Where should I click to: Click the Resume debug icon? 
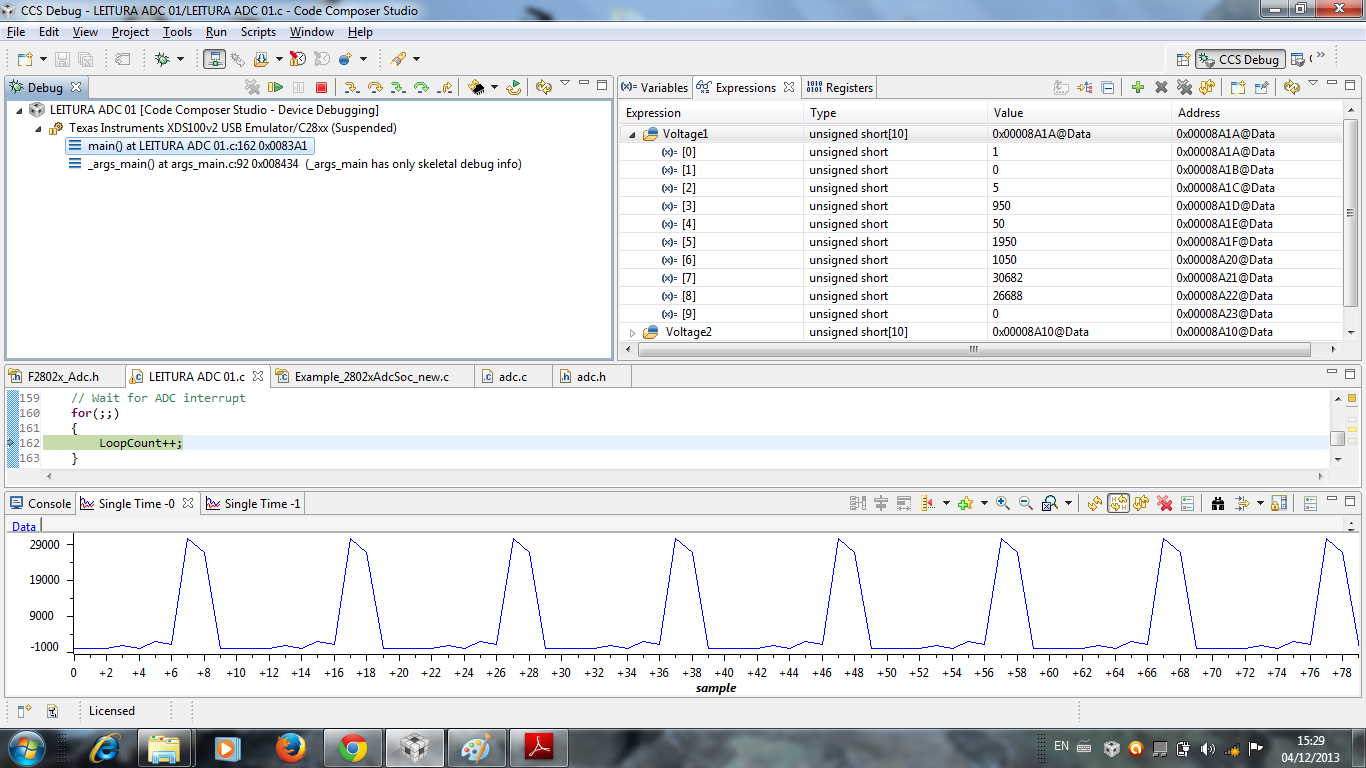click(276, 87)
